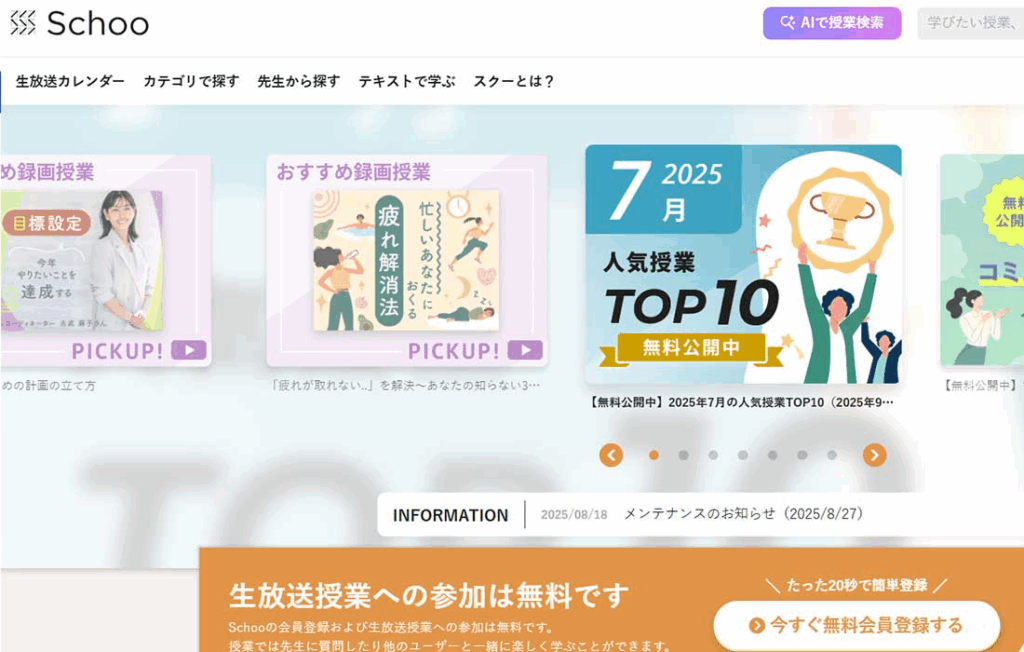Open AI lesson search button
This screenshot has height=652, width=1024.
[832, 23]
